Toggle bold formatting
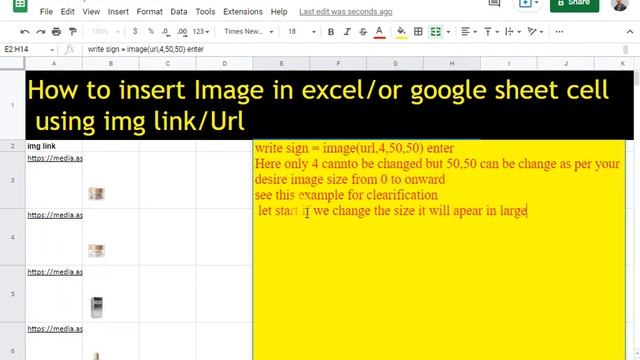640x360 pixels. coord(331,31)
